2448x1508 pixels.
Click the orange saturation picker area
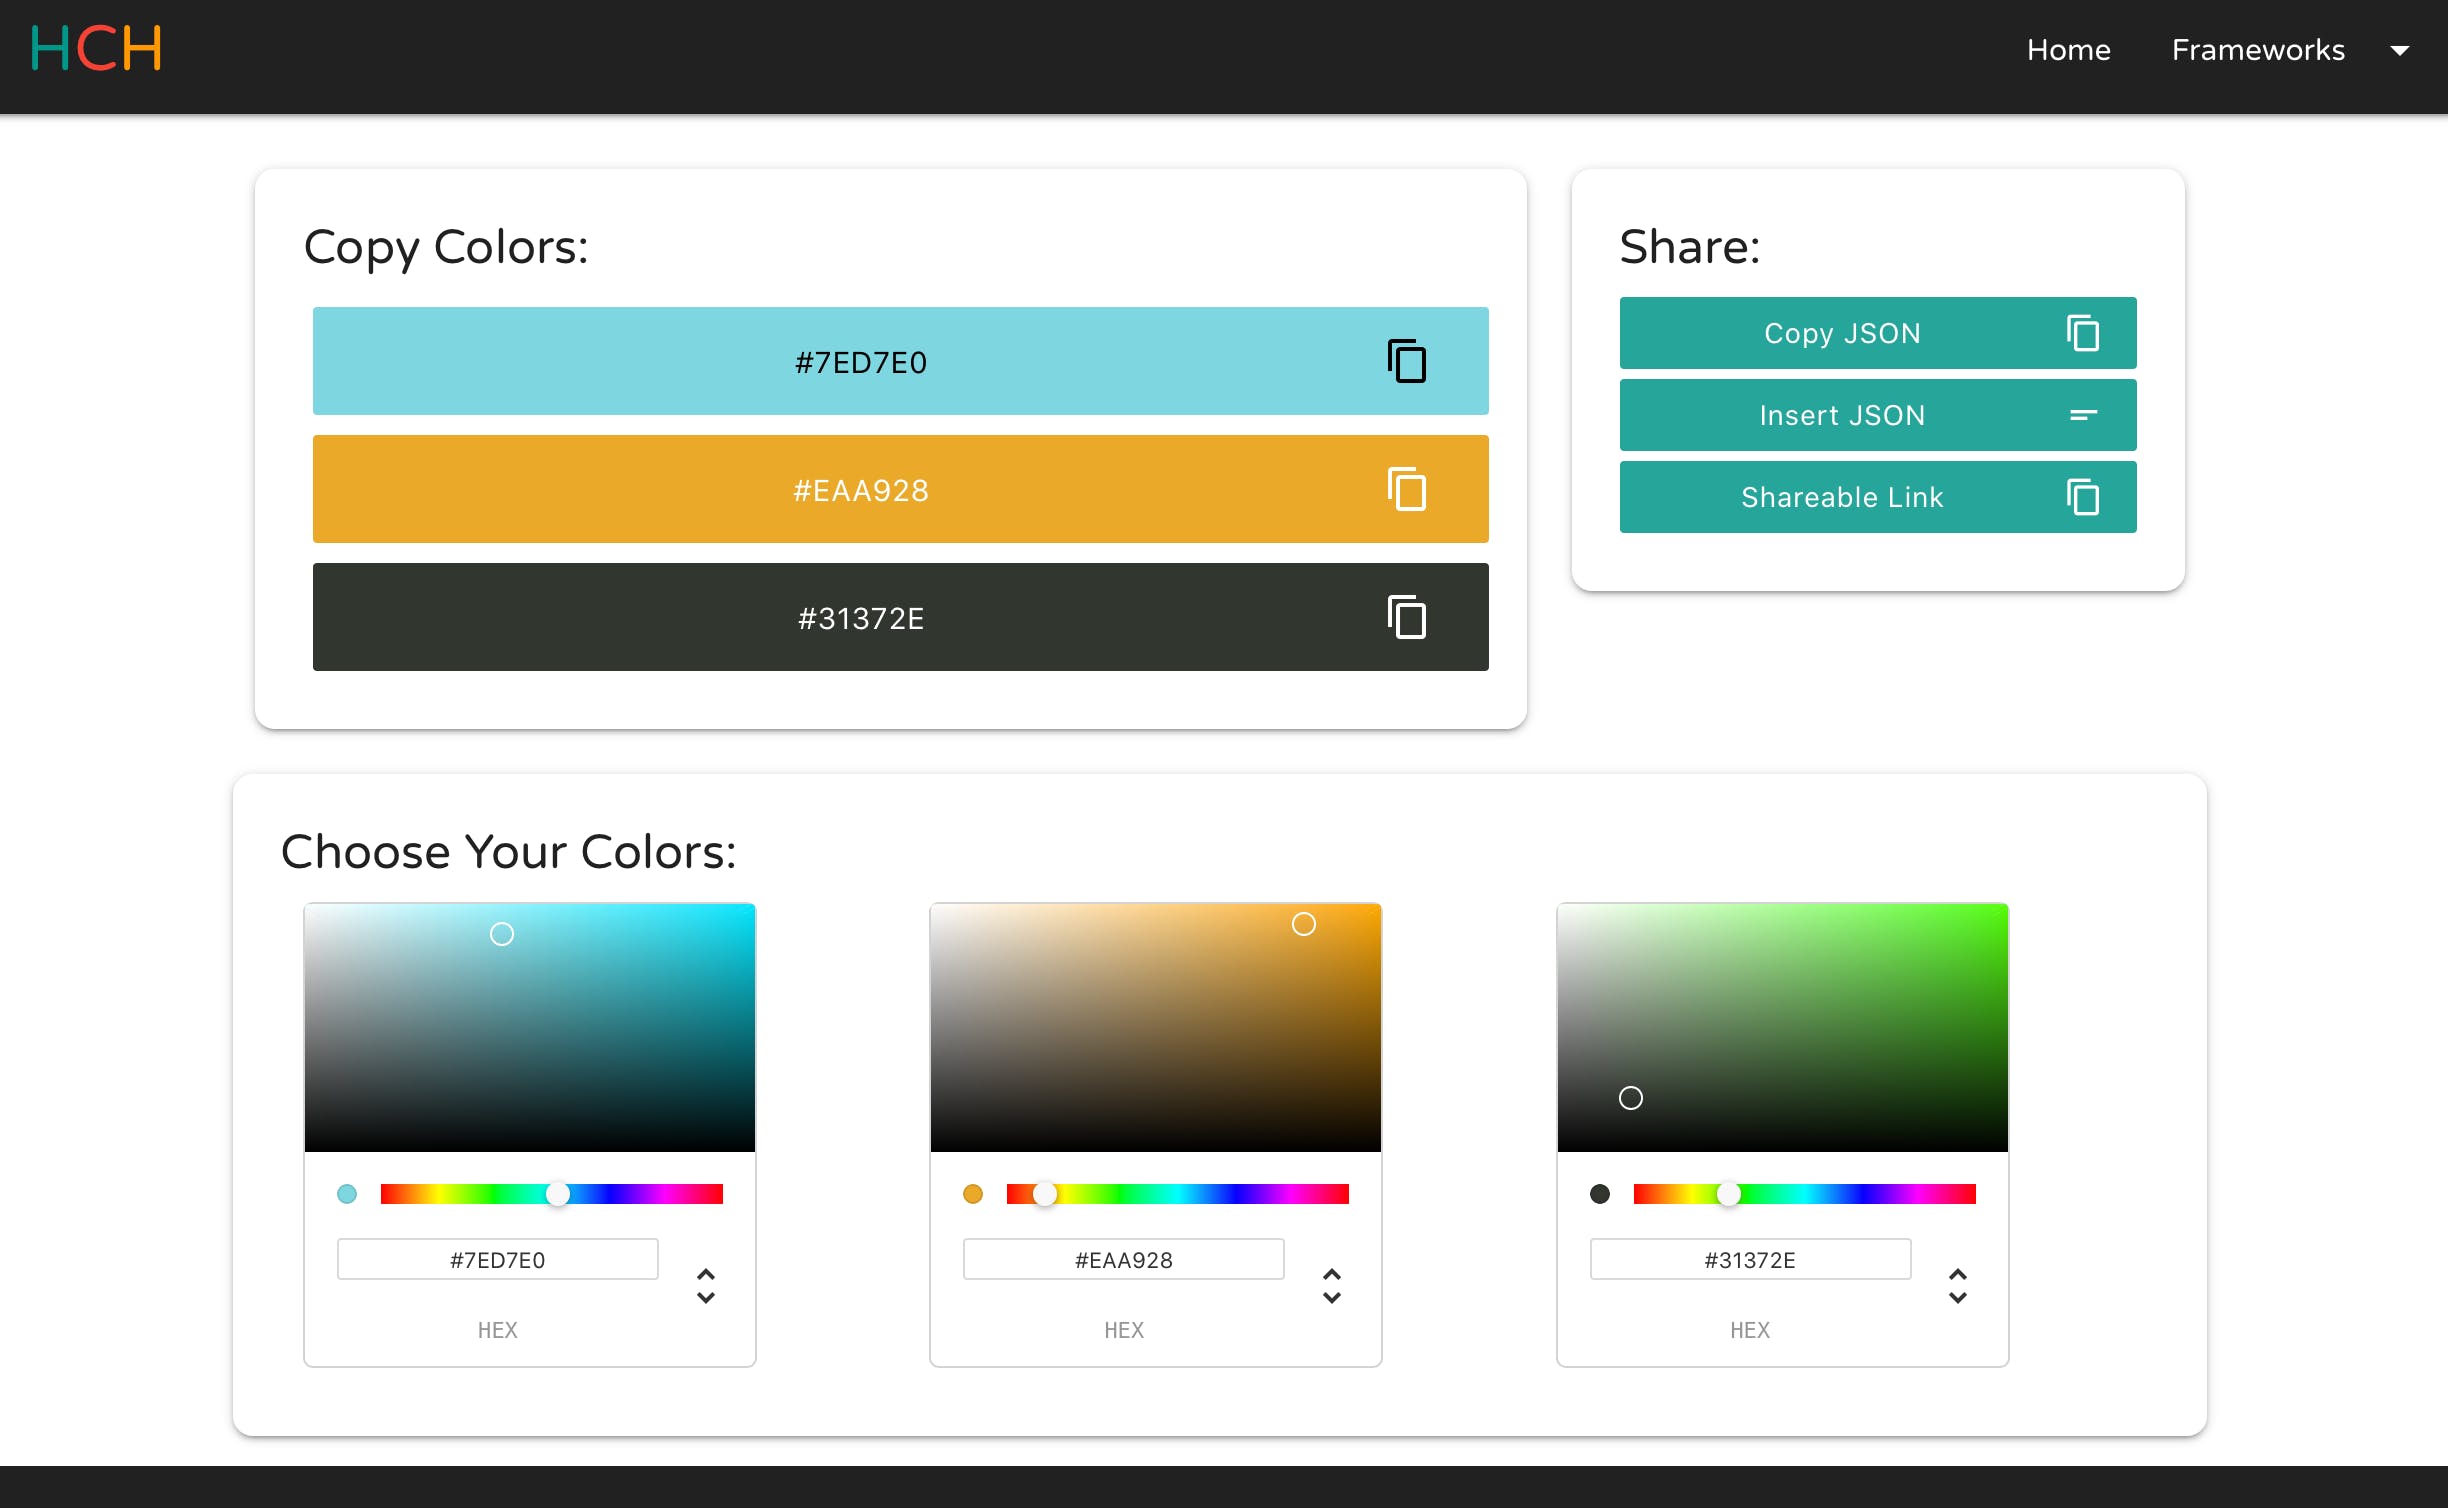click(1156, 1028)
